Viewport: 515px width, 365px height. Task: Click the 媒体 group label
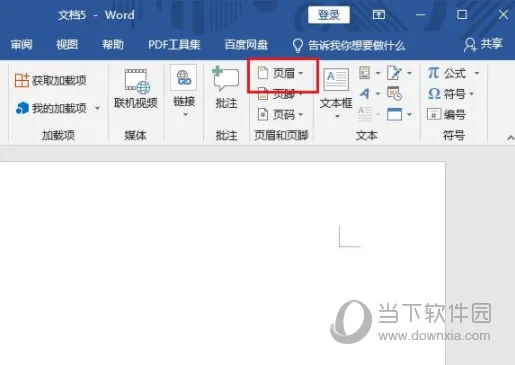click(x=135, y=135)
